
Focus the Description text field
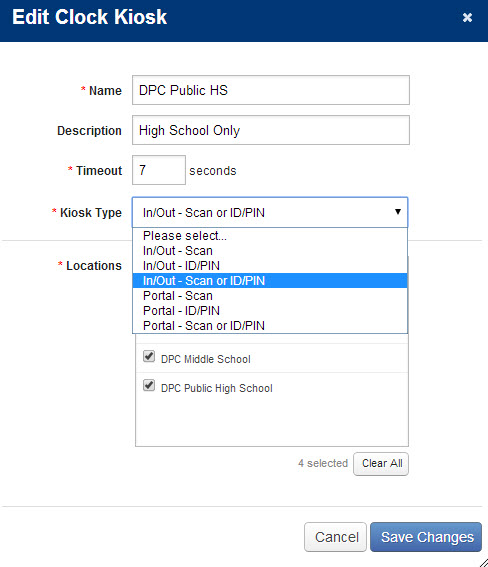(x=271, y=130)
